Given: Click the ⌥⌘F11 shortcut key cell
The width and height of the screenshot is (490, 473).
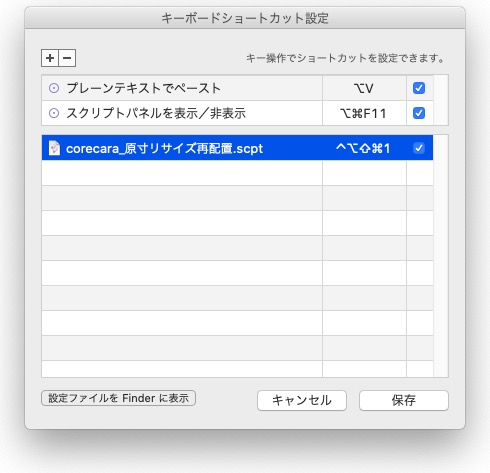Looking at the screenshot, I should click(364, 113).
